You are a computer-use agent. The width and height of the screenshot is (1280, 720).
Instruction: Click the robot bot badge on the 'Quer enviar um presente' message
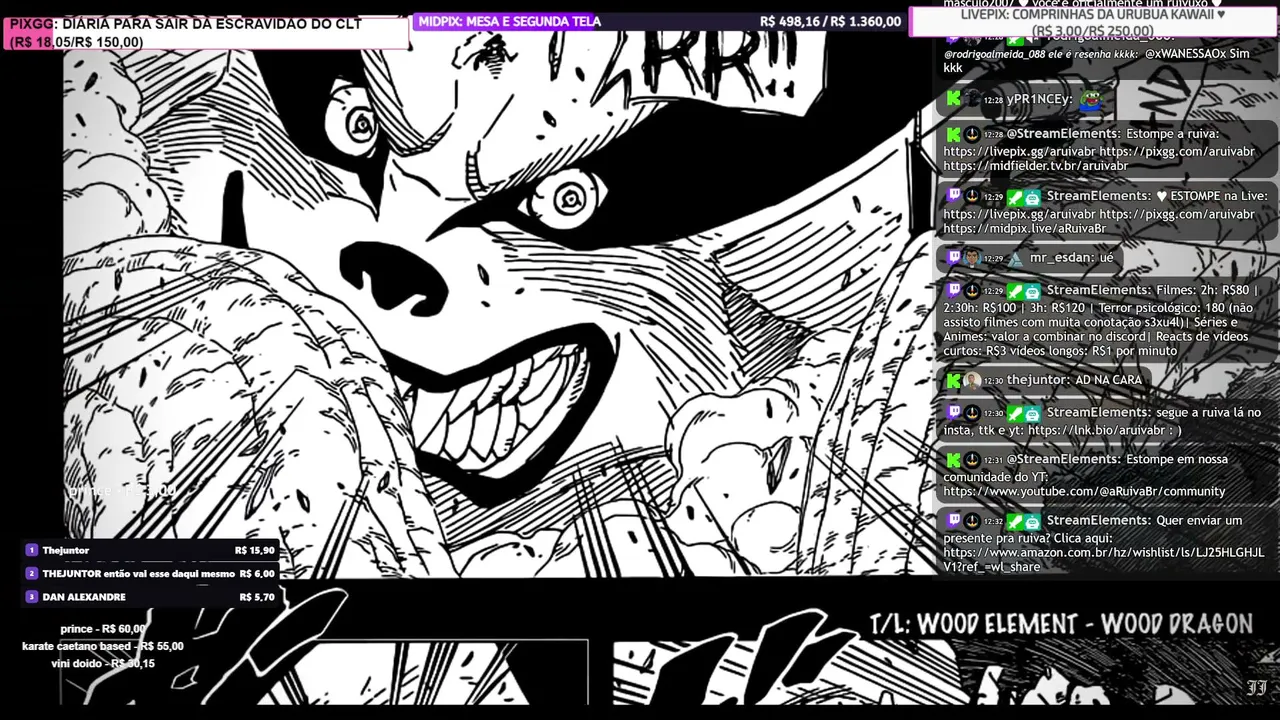(1032, 520)
